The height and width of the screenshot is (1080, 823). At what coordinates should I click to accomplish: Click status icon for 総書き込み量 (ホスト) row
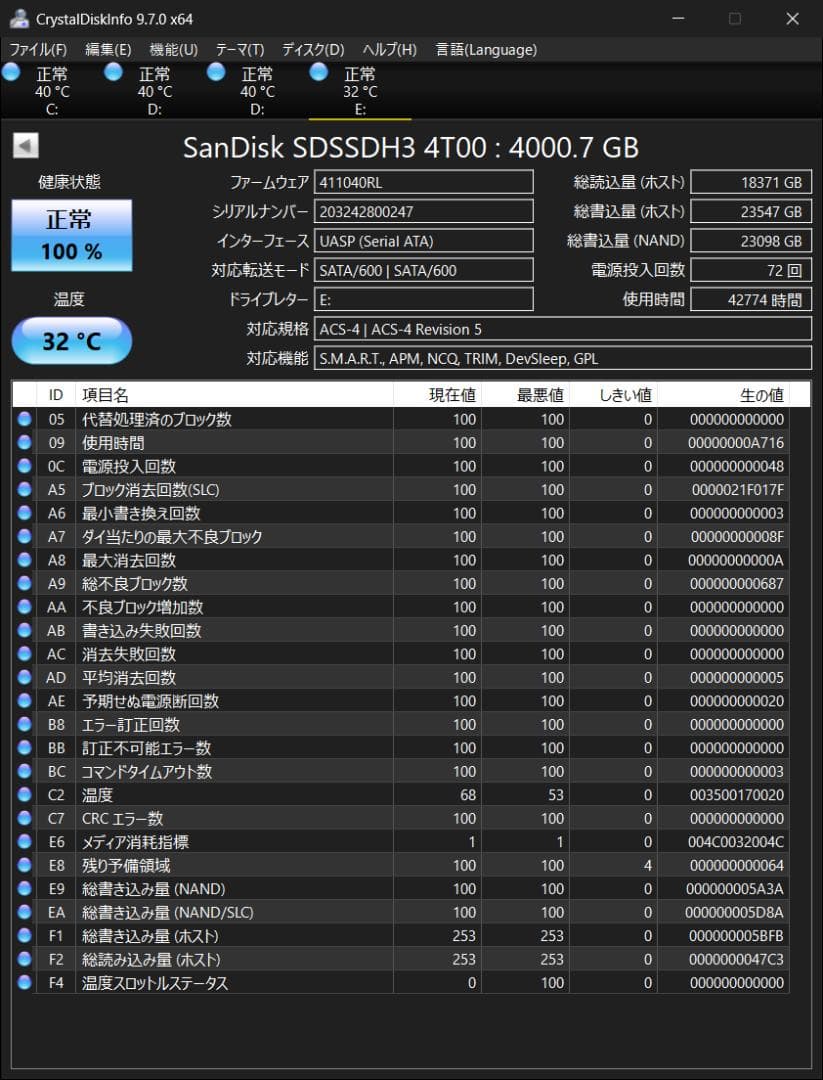(25, 935)
